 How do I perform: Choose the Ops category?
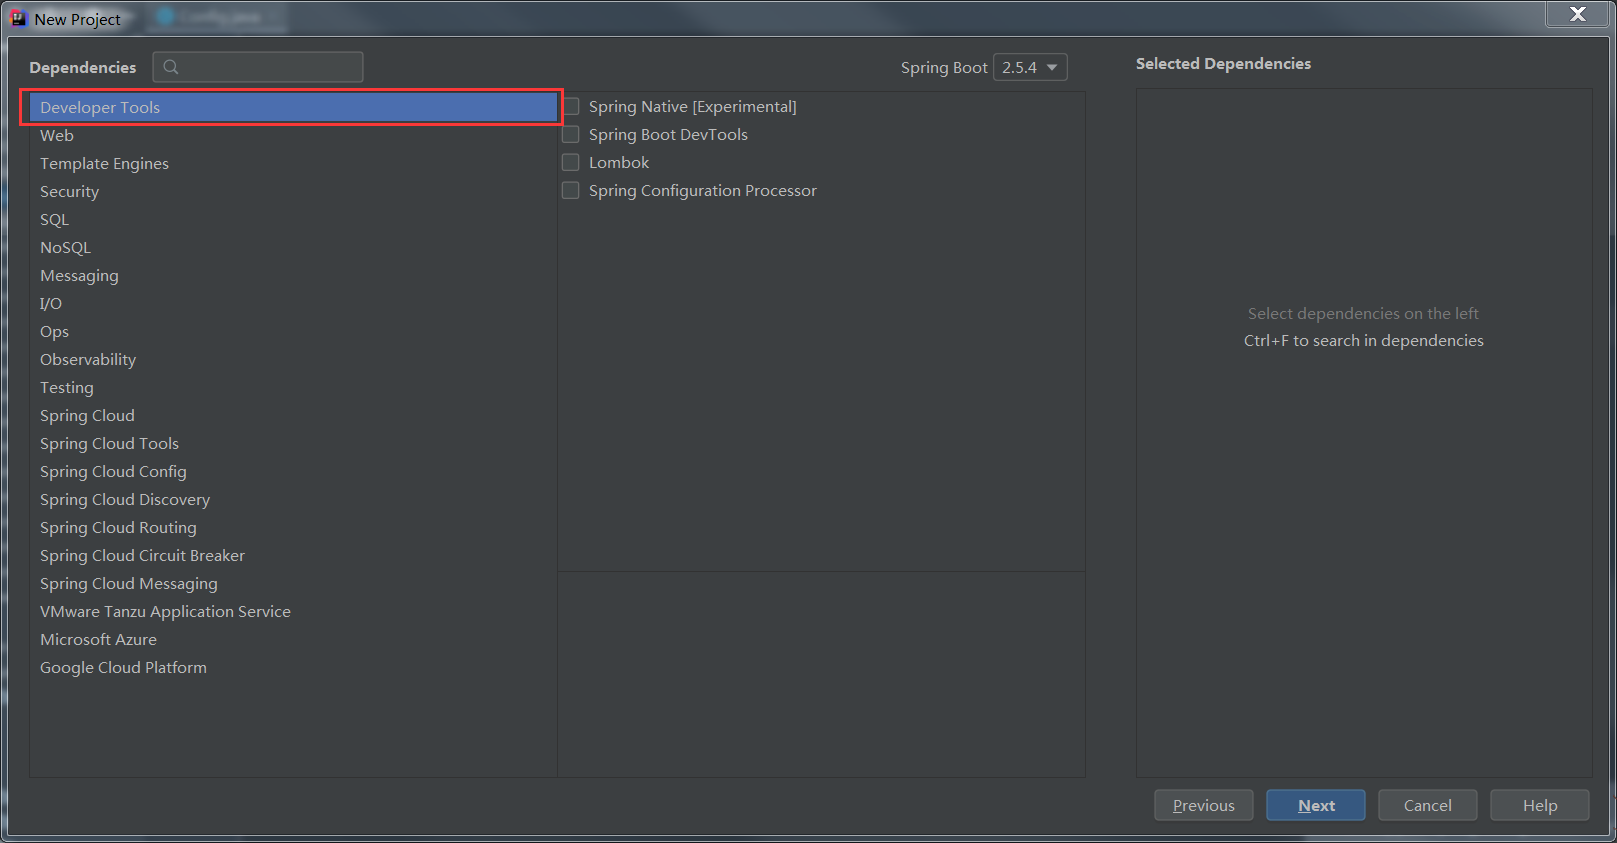pos(293,331)
